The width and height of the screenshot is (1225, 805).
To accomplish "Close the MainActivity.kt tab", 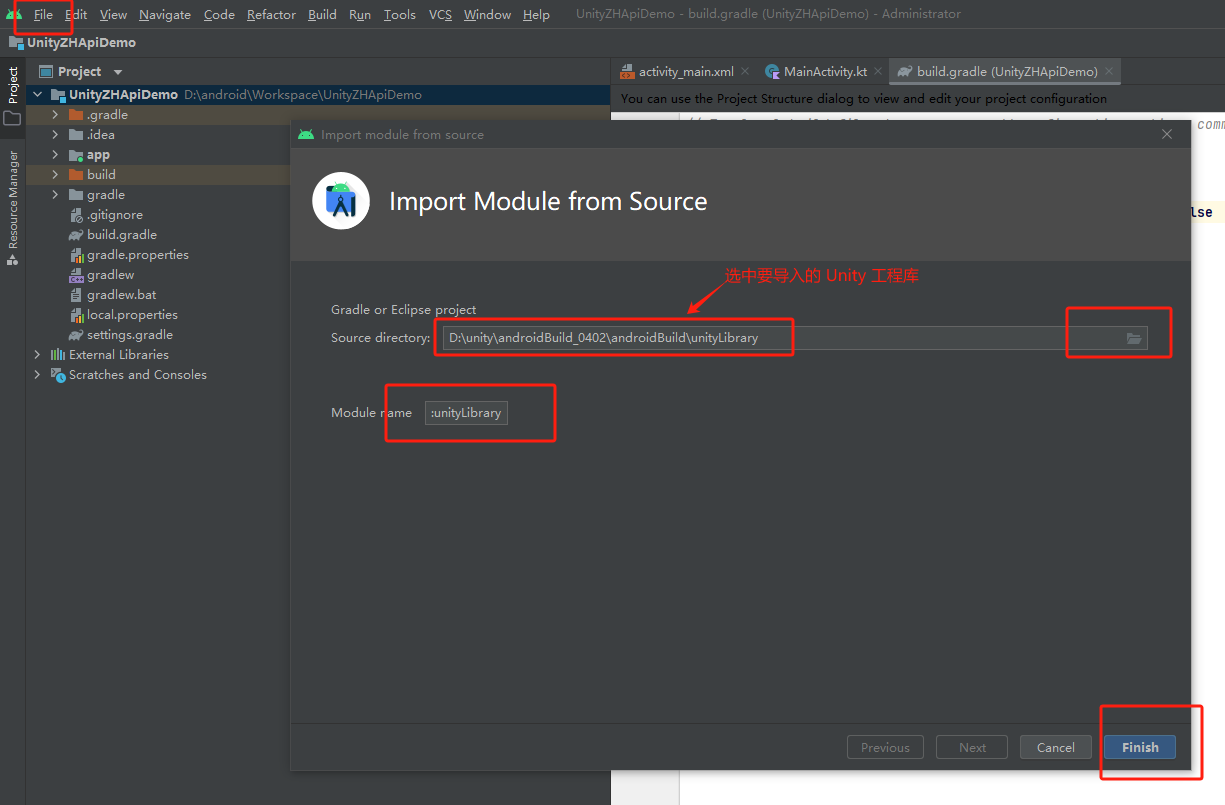I will 877,72.
